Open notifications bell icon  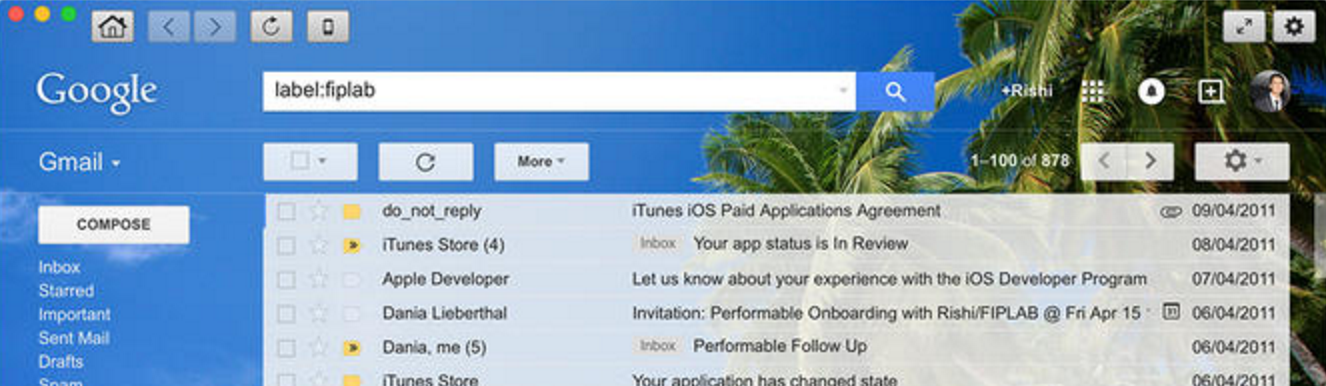pos(1151,91)
